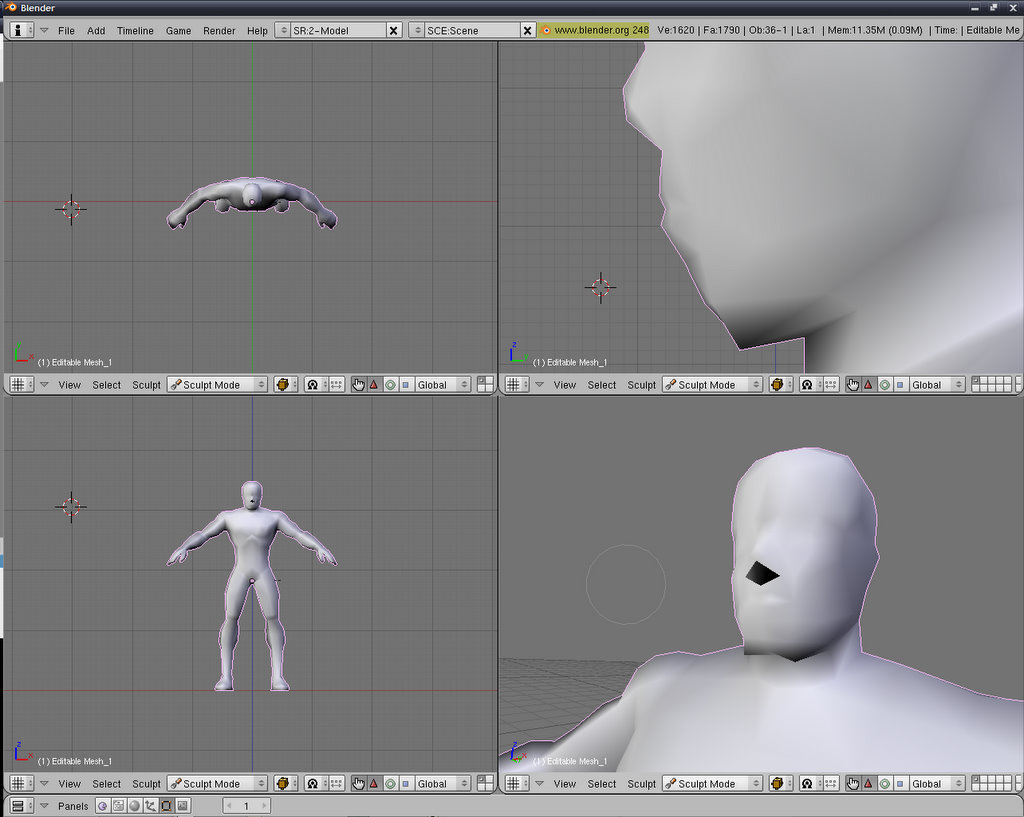
Task: Toggle scale manipulator square in bottom-left viewport
Action: coord(406,784)
